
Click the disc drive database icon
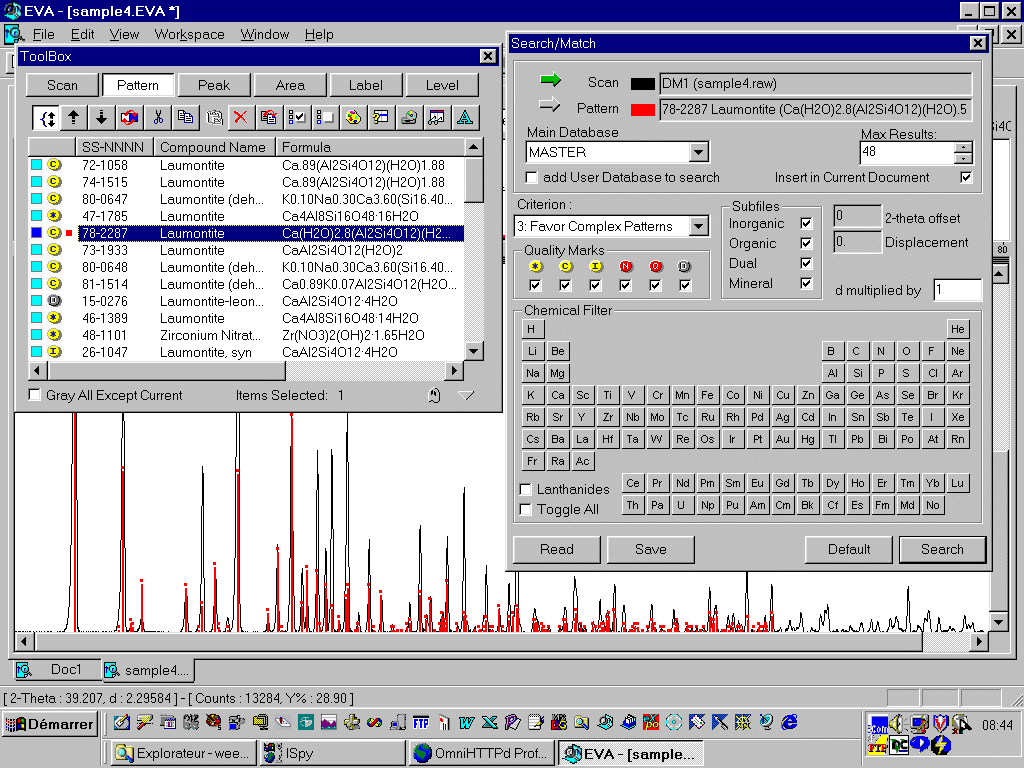point(409,118)
